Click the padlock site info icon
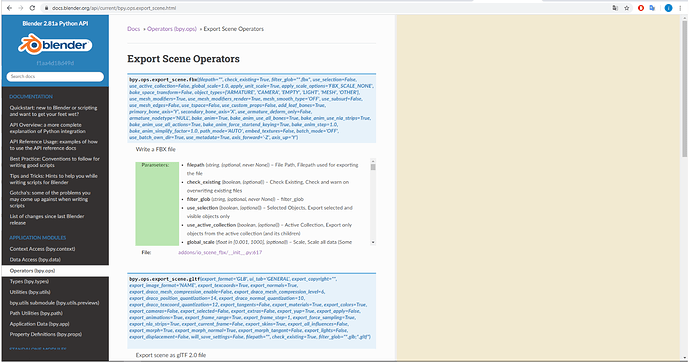This screenshot has width=690, height=363. (46, 8)
